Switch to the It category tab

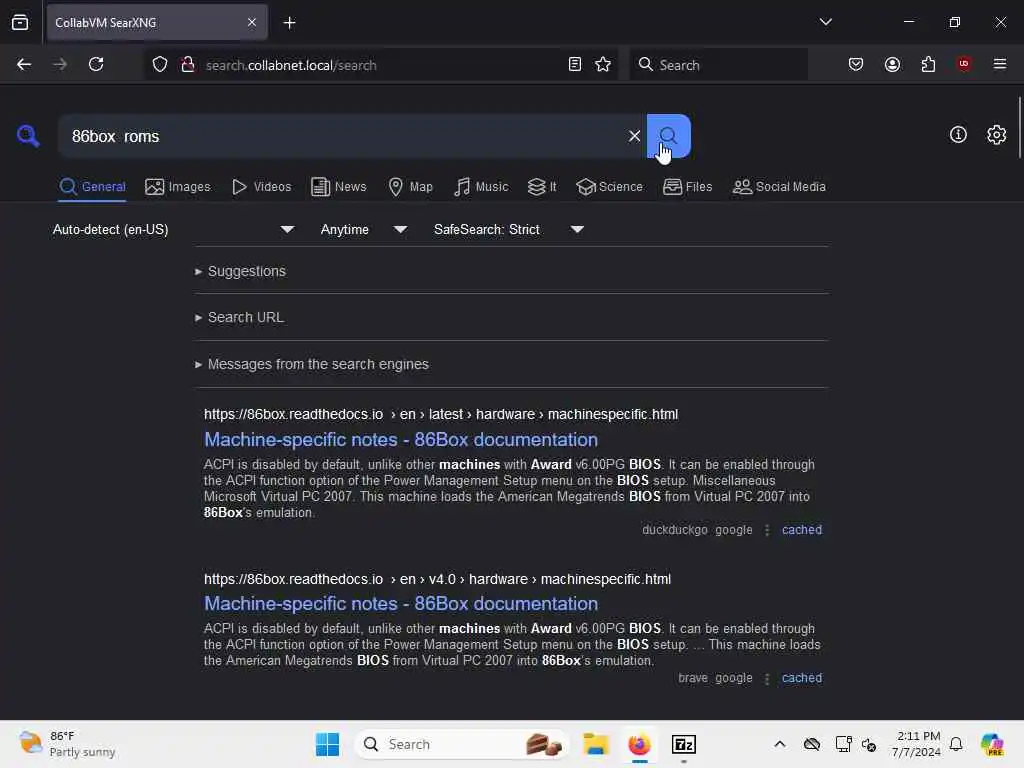coord(542,187)
